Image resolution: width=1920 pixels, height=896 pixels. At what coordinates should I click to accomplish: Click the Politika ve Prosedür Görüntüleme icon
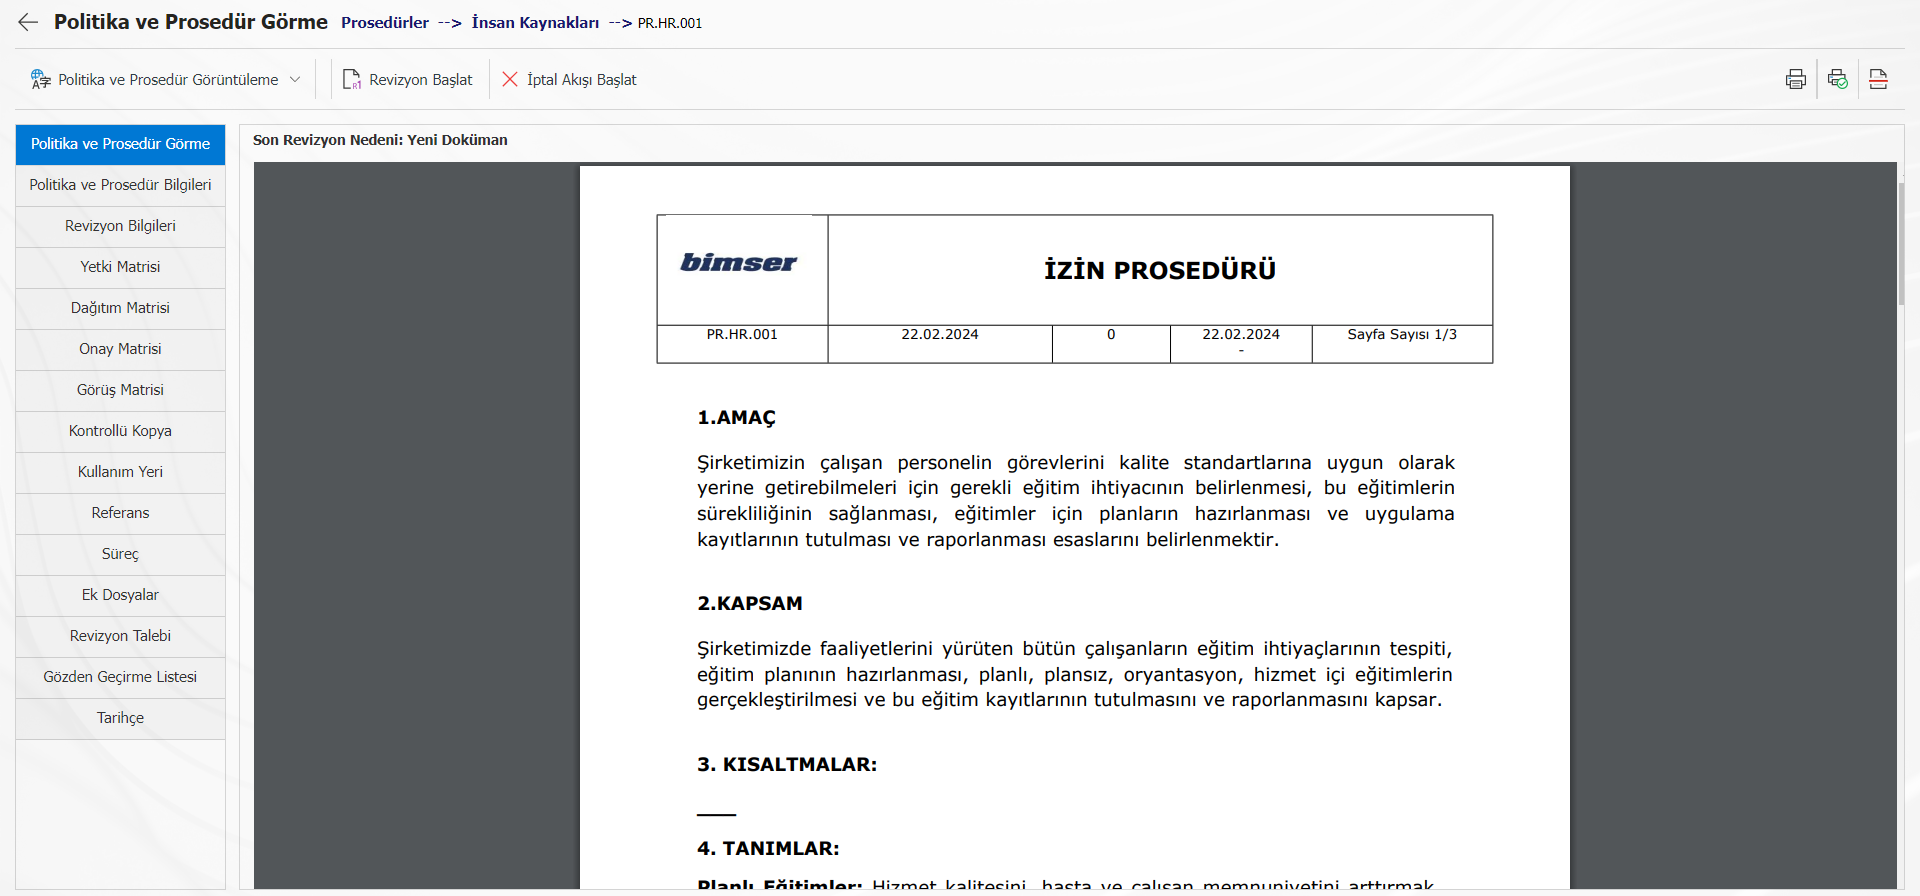pos(41,79)
